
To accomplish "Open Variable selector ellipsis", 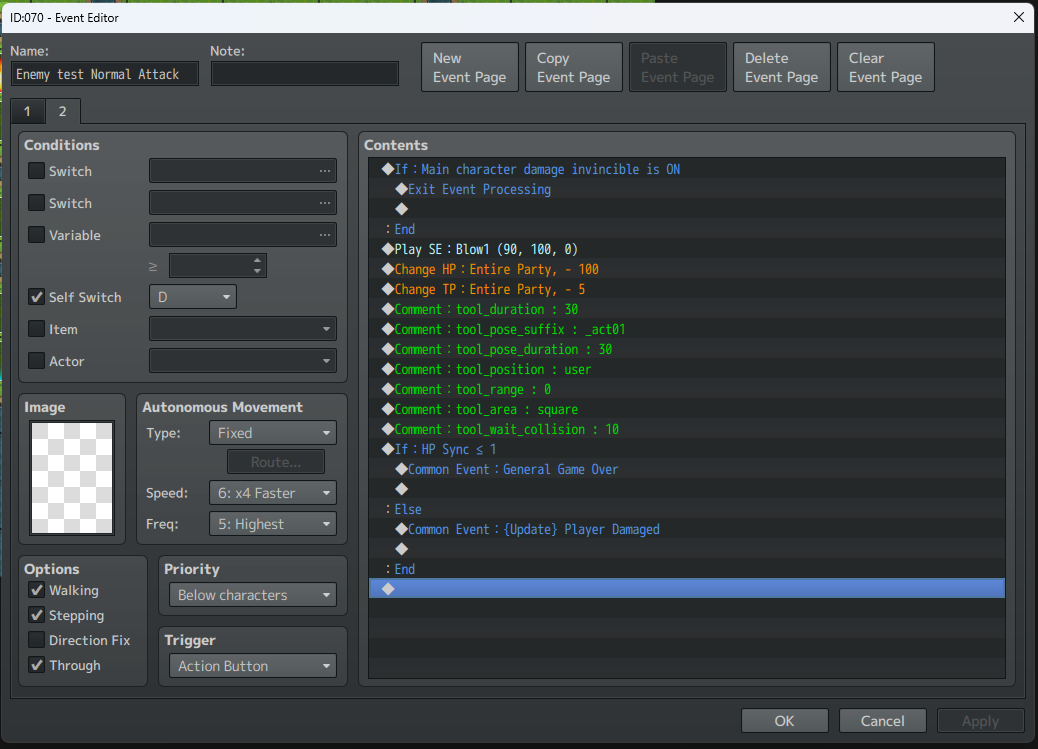I will 324,234.
